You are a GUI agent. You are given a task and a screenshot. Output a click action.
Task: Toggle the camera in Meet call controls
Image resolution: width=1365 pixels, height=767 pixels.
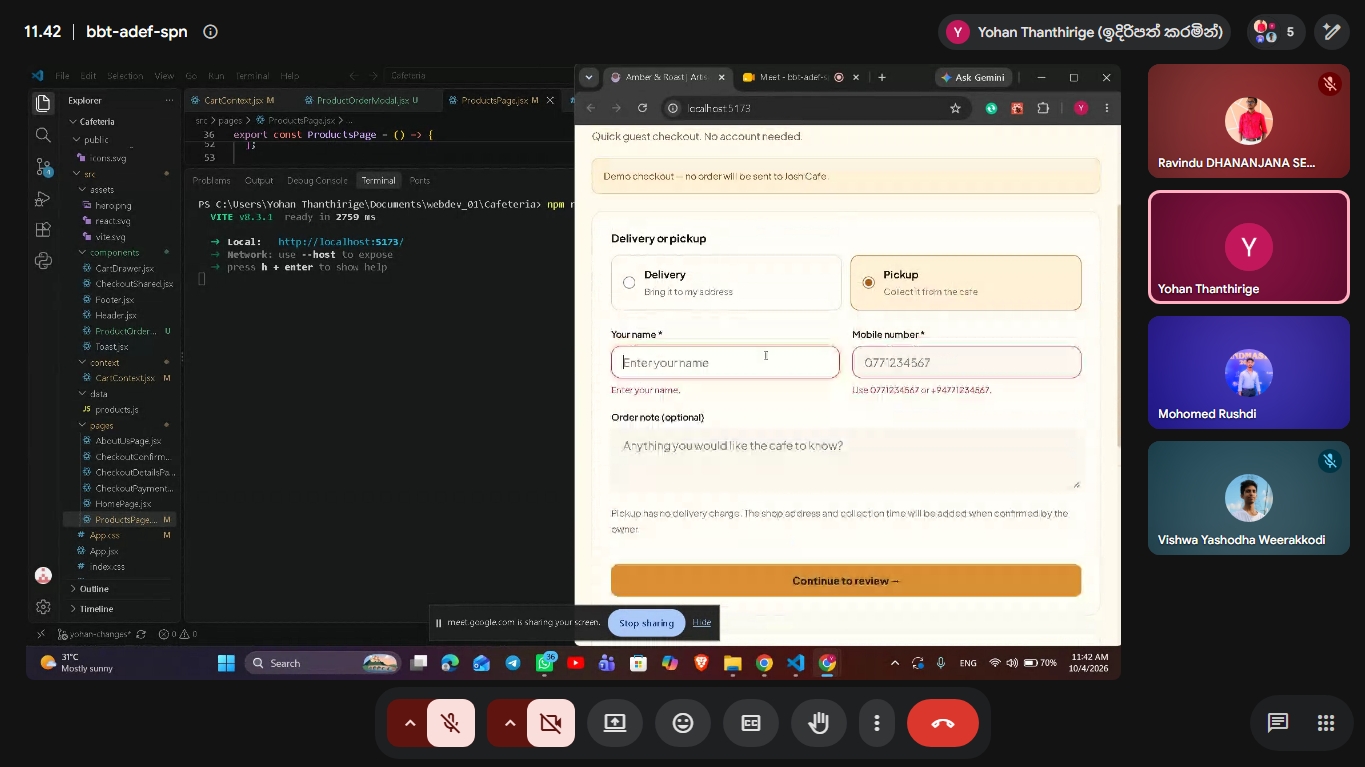click(x=551, y=723)
